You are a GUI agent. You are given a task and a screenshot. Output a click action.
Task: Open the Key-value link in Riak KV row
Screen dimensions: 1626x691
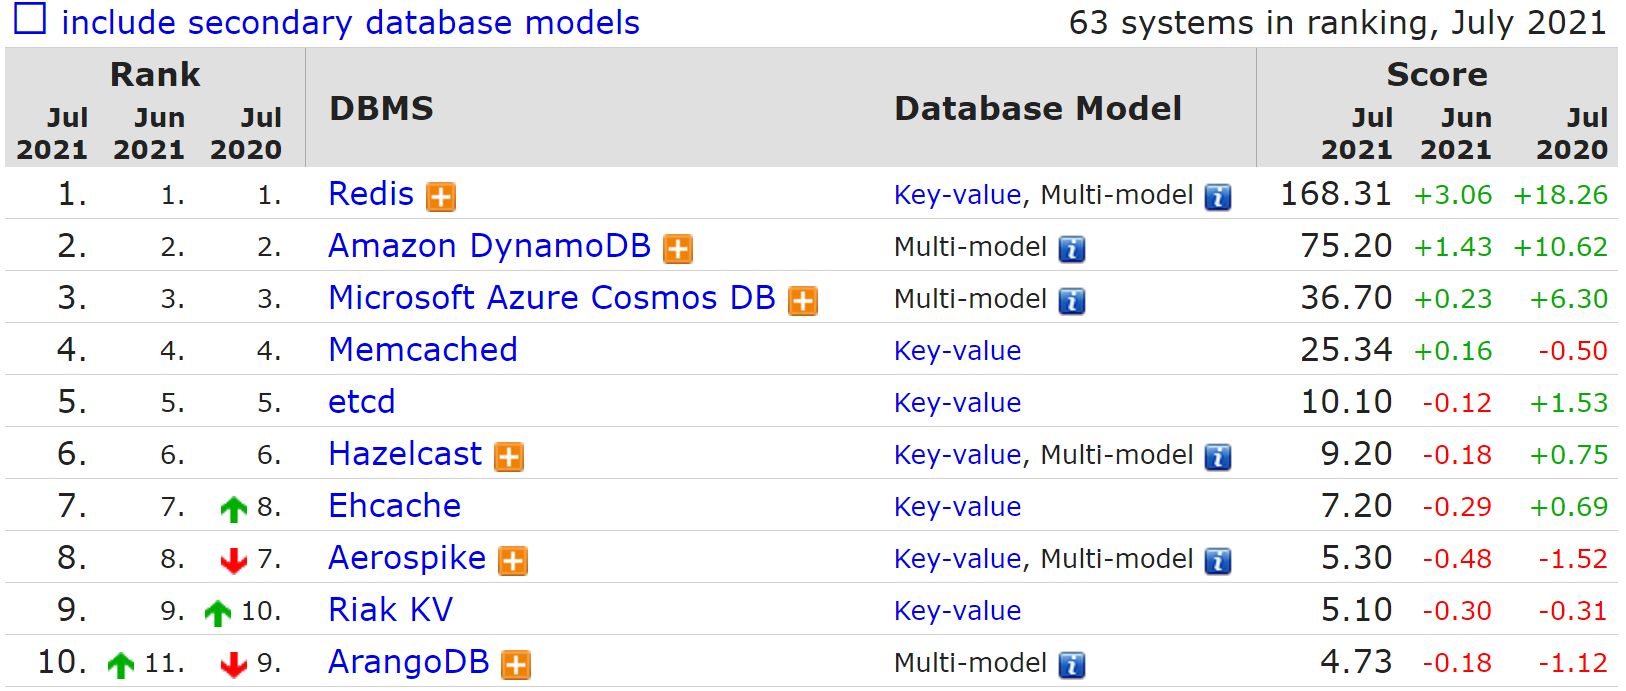pyautogui.click(x=957, y=611)
